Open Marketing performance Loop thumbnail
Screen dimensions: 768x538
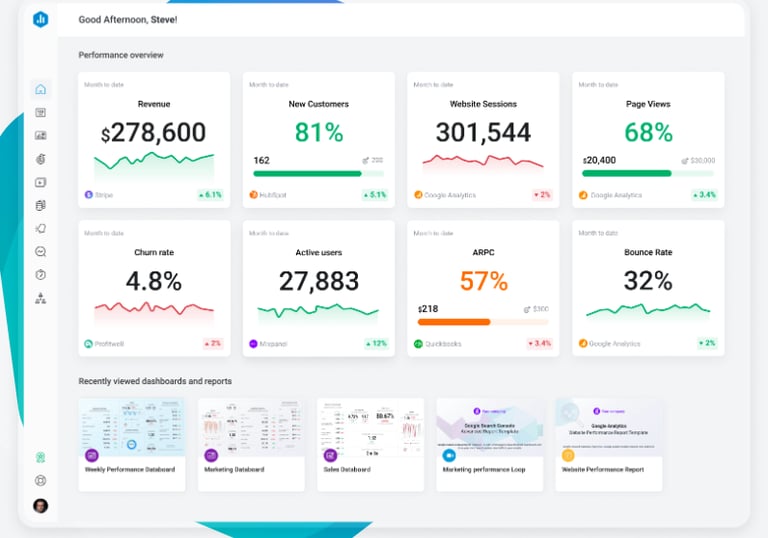point(490,427)
